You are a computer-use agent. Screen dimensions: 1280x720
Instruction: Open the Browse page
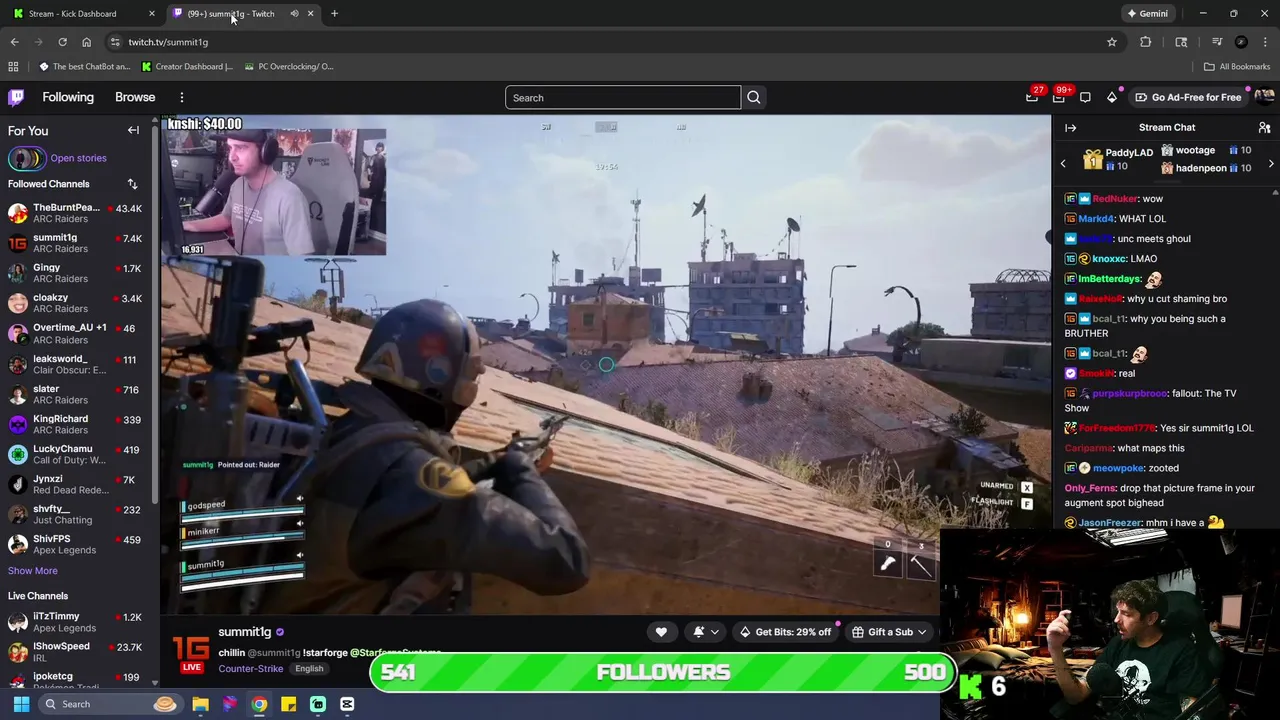coord(135,97)
